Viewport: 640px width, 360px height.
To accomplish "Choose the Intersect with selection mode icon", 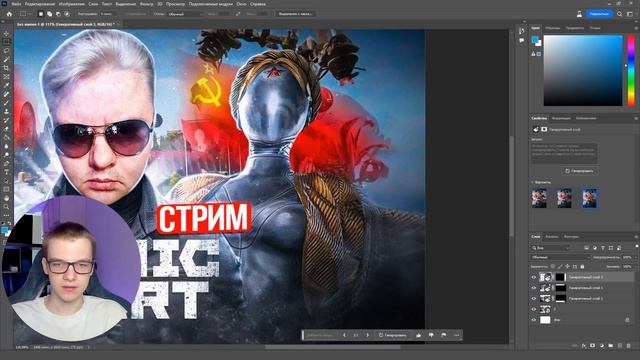I will [67, 14].
